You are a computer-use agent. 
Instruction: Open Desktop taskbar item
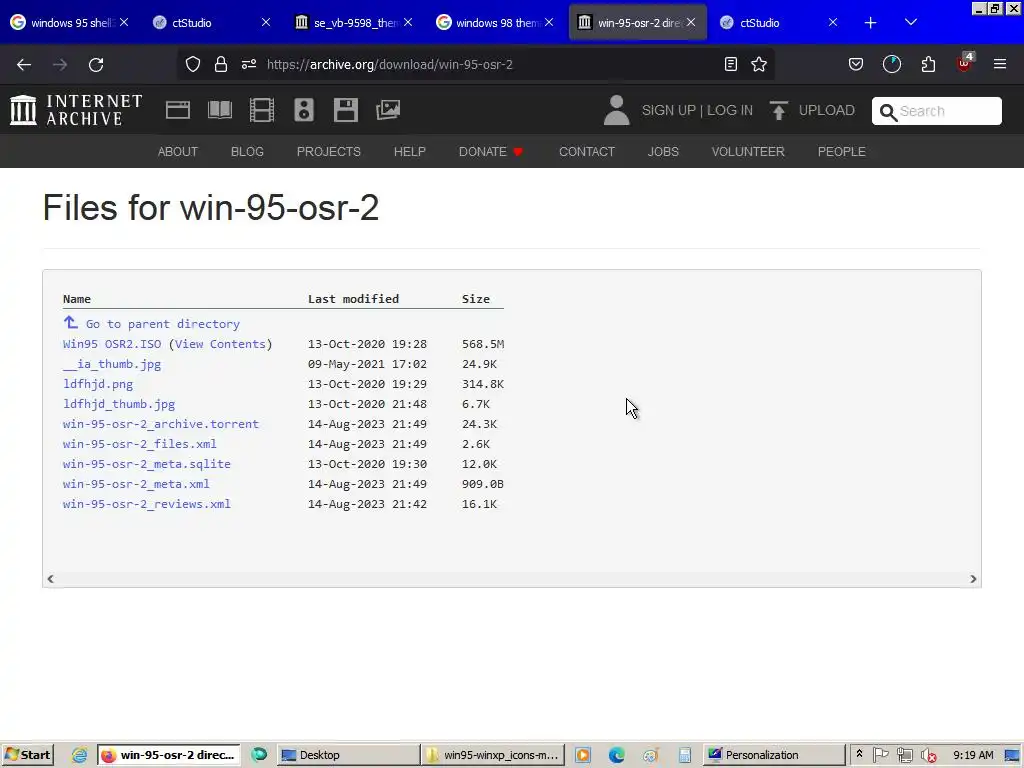(x=347, y=755)
